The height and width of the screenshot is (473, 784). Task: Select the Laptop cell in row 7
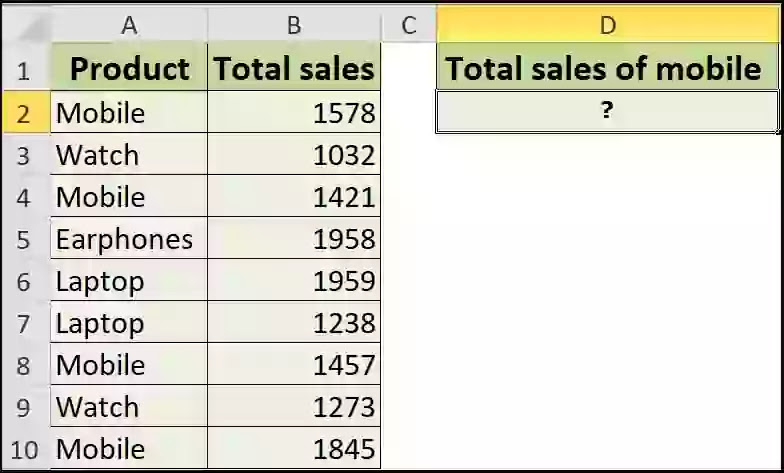(129, 322)
